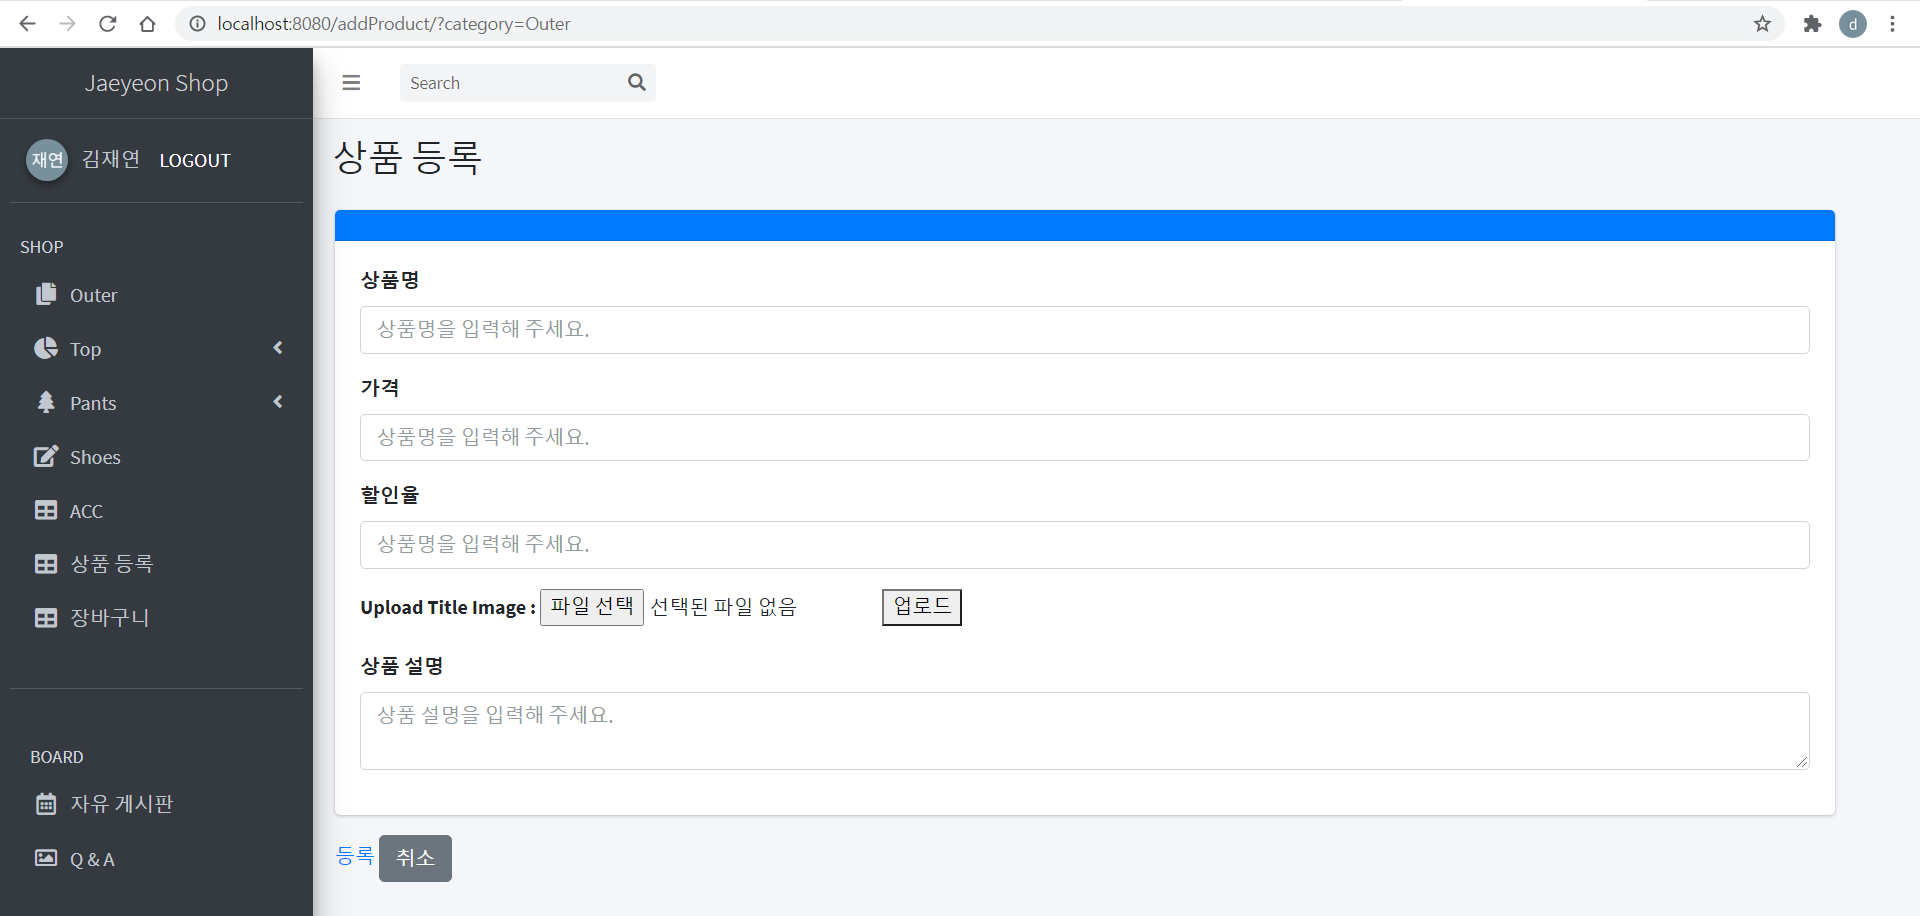Click the 상품명 input field
This screenshot has height=916, width=1920.
(x=1084, y=330)
